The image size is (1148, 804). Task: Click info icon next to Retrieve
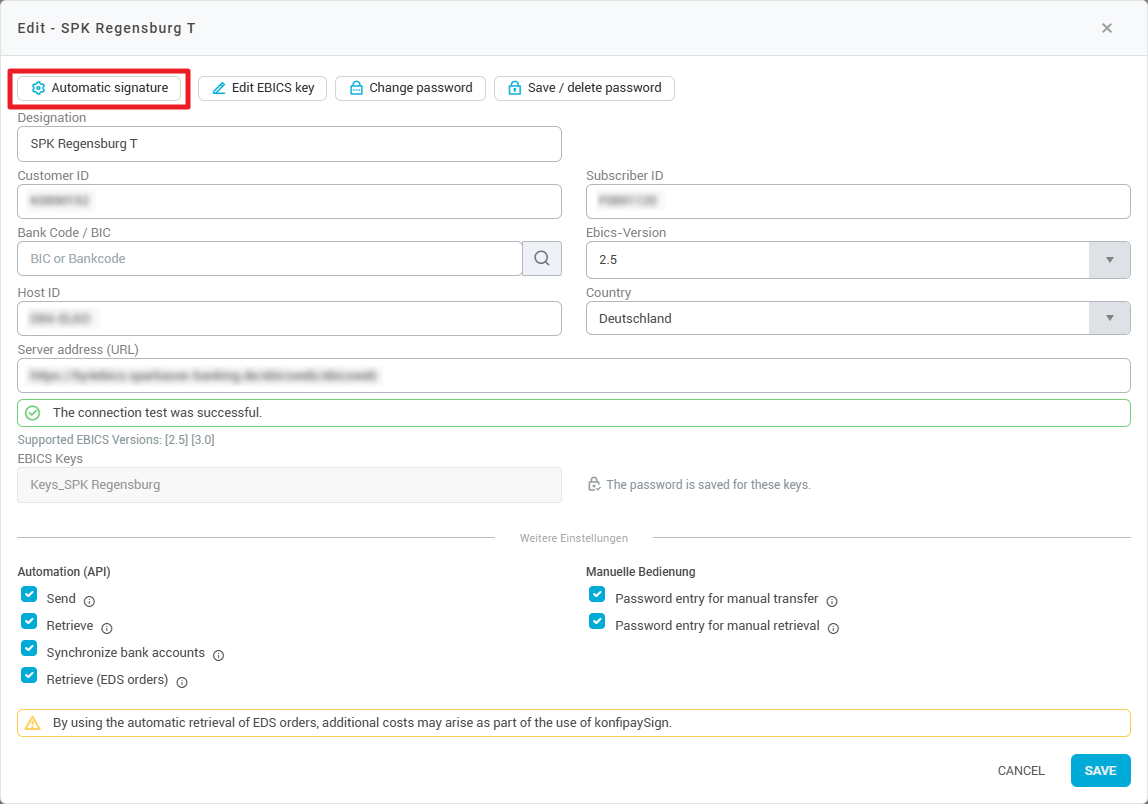[107, 628]
